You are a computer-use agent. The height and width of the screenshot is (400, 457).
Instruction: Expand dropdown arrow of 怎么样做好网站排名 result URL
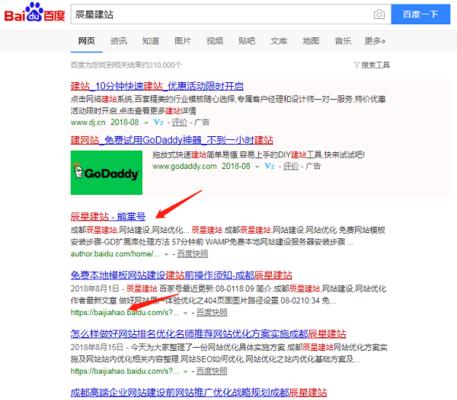click(185, 372)
